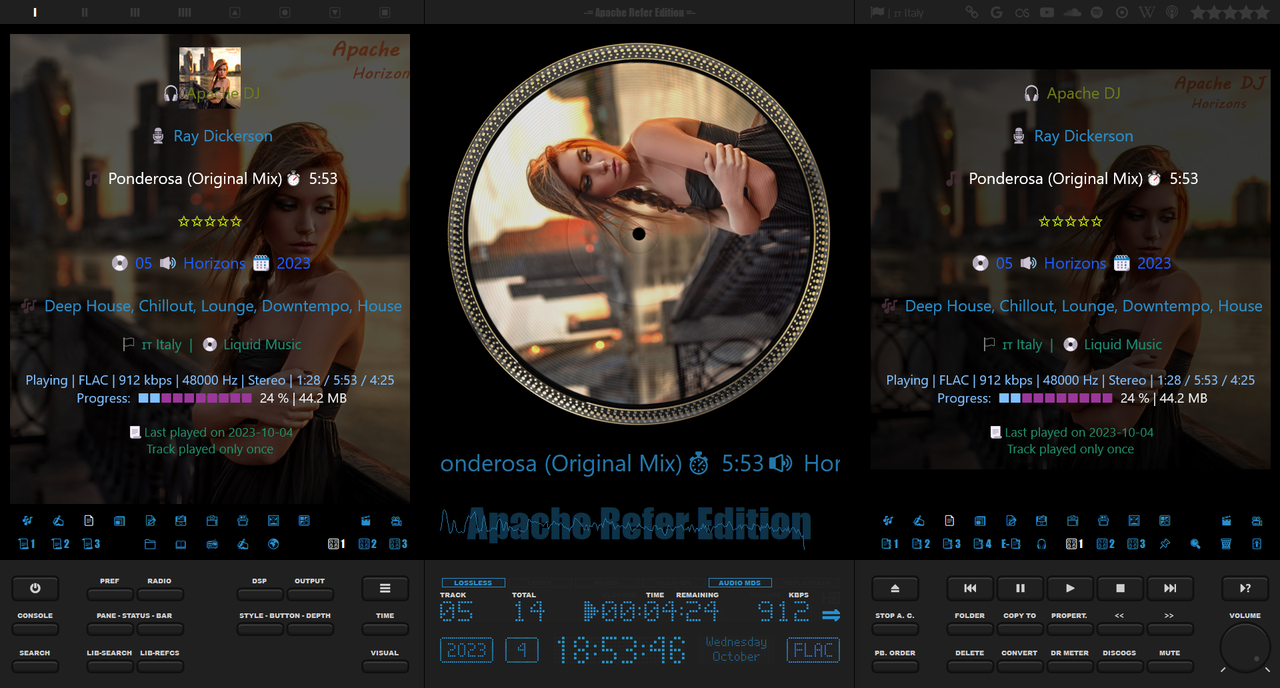Click the spinning vinyl album art

pyautogui.click(x=639, y=234)
